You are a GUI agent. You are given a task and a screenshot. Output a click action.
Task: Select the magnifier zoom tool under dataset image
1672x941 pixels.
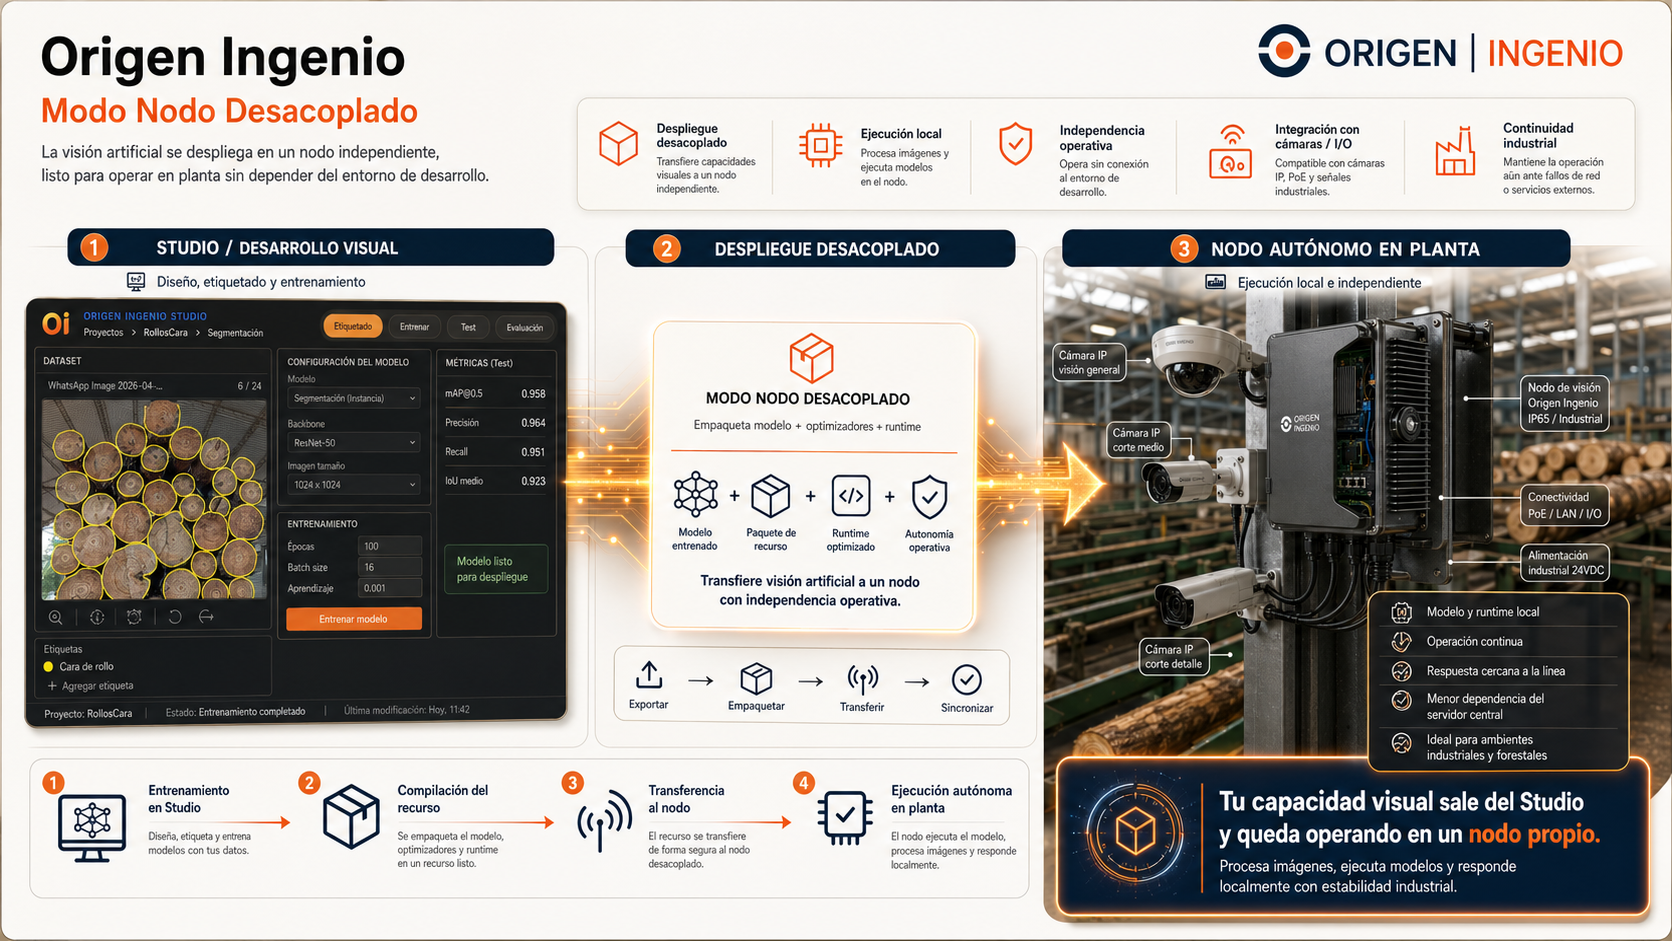tap(56, 617)
